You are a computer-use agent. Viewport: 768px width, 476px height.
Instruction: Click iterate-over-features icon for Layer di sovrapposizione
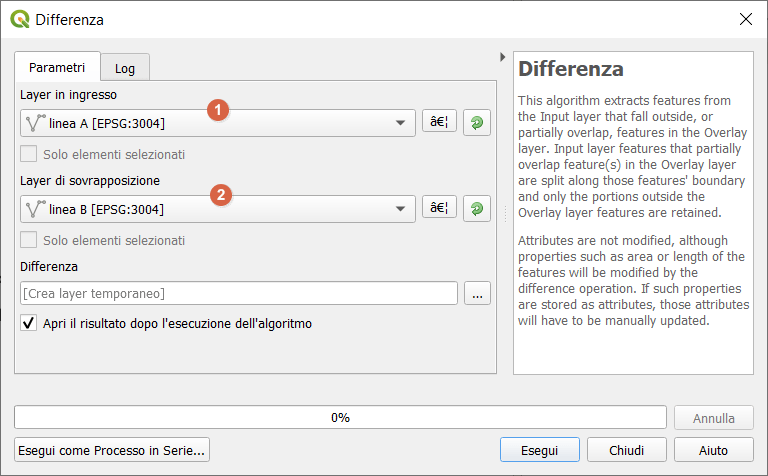coord(476,209)
